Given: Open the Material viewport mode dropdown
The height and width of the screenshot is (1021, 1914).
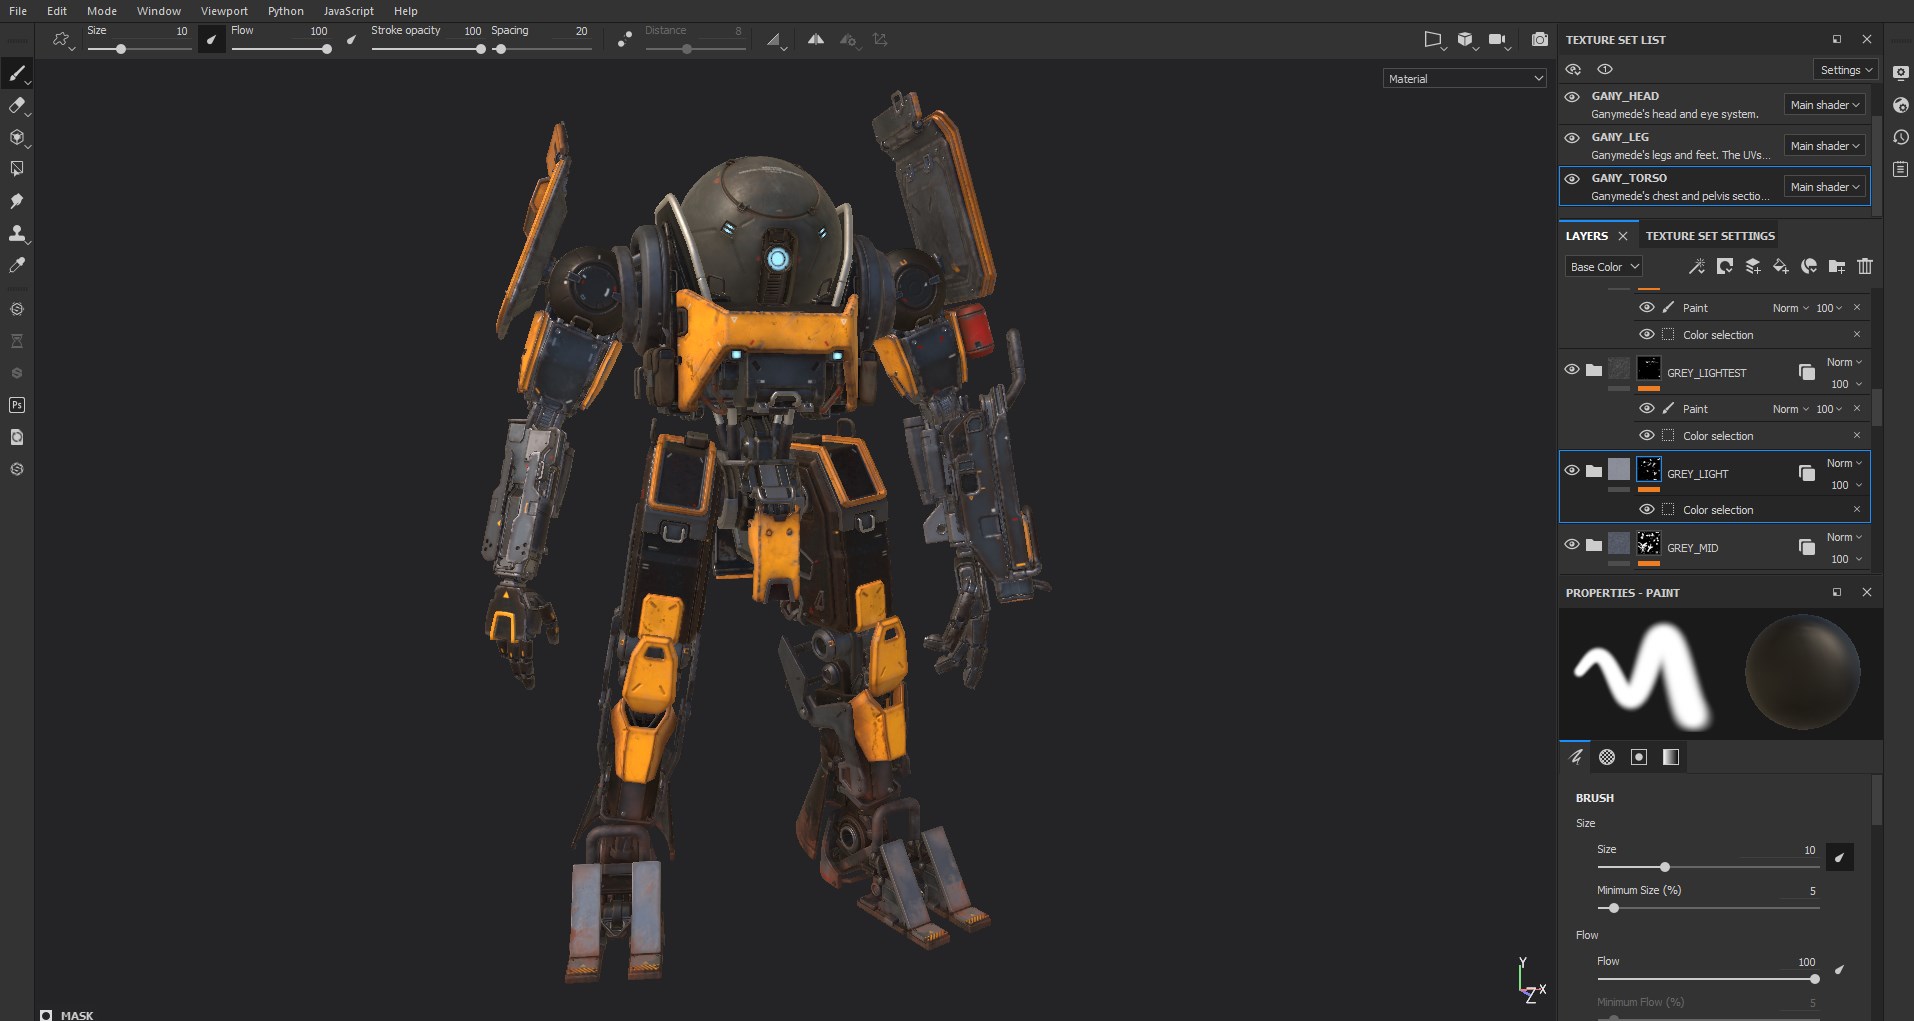Looking at the screenshot, I should (1465, 78).
